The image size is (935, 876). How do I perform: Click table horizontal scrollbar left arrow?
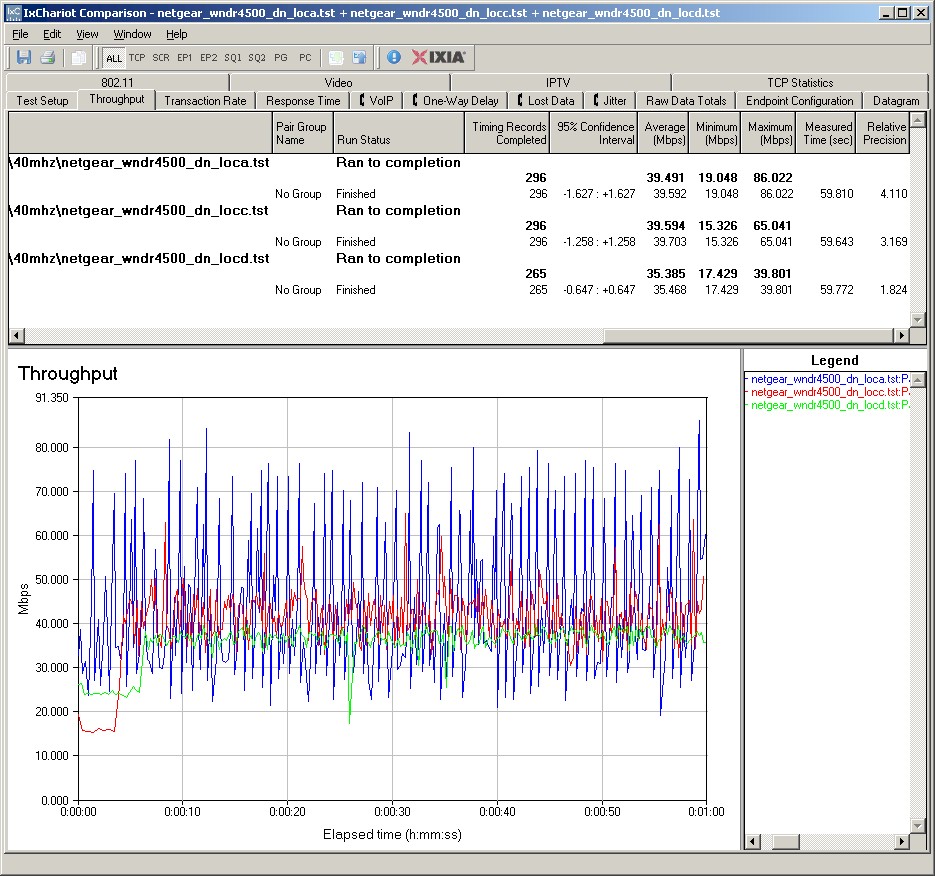click(x=16, y=336)
